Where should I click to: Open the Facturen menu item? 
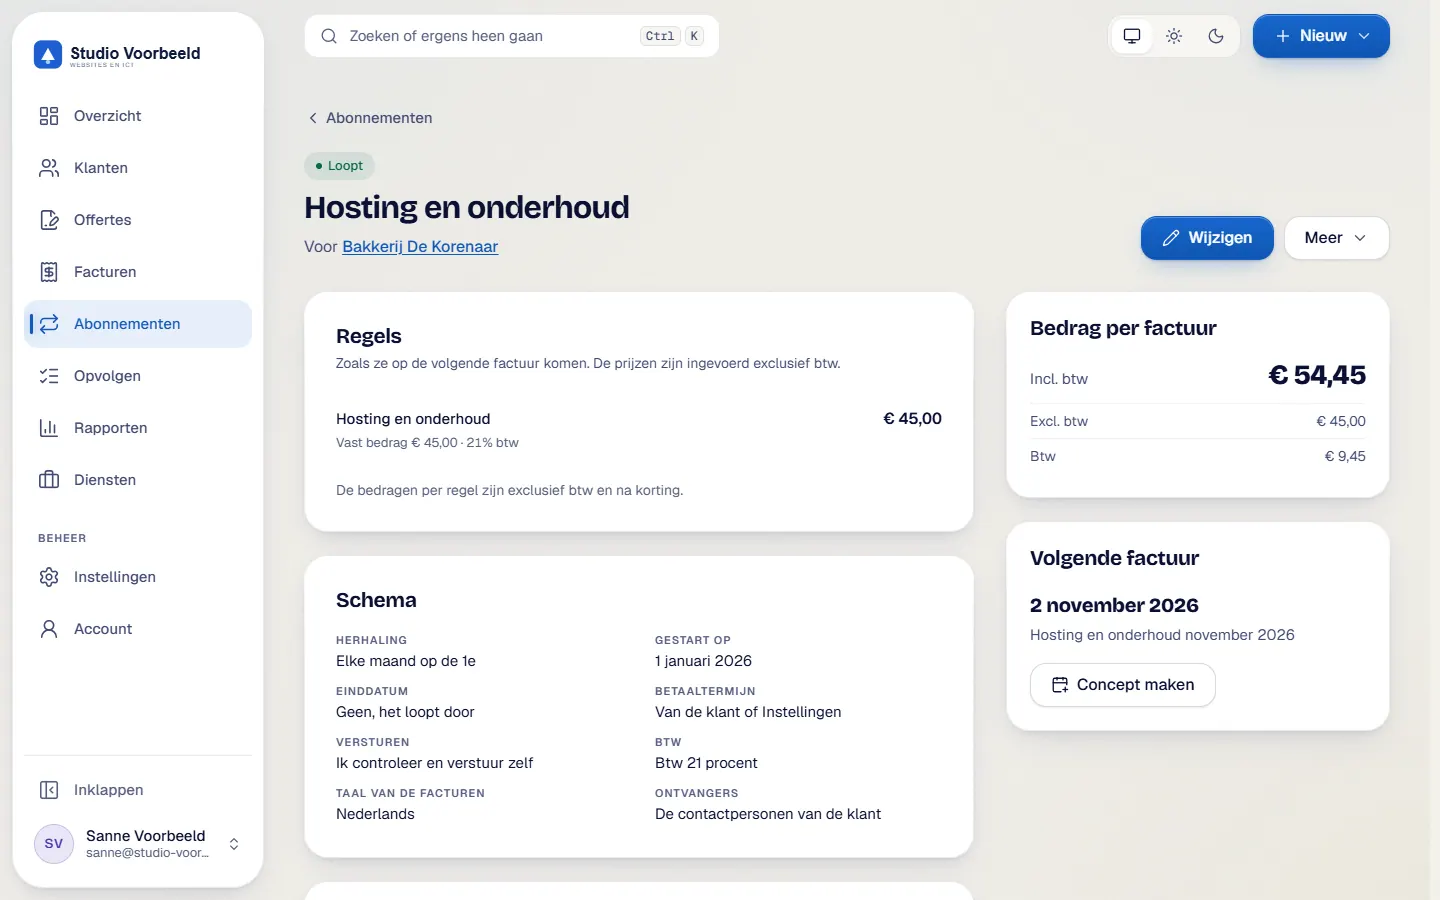[x=138, y=272]
